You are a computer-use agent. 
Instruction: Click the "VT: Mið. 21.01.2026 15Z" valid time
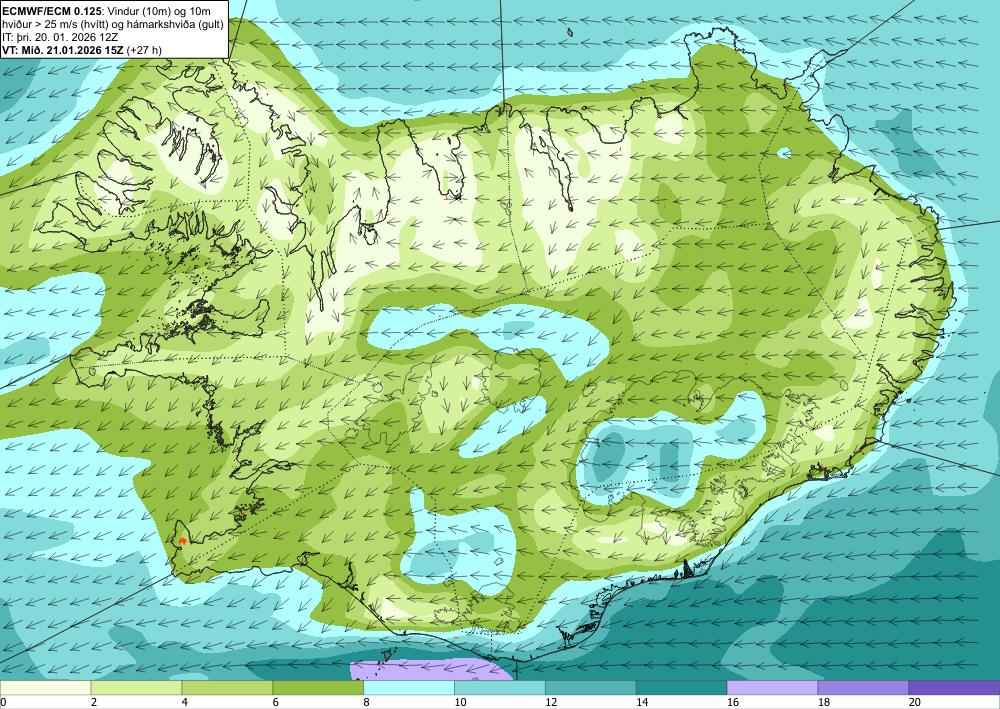(63, 50)
